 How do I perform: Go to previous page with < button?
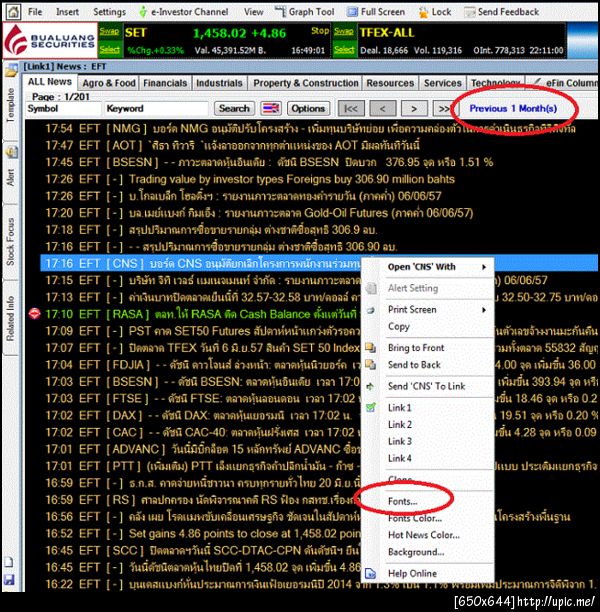383,109
